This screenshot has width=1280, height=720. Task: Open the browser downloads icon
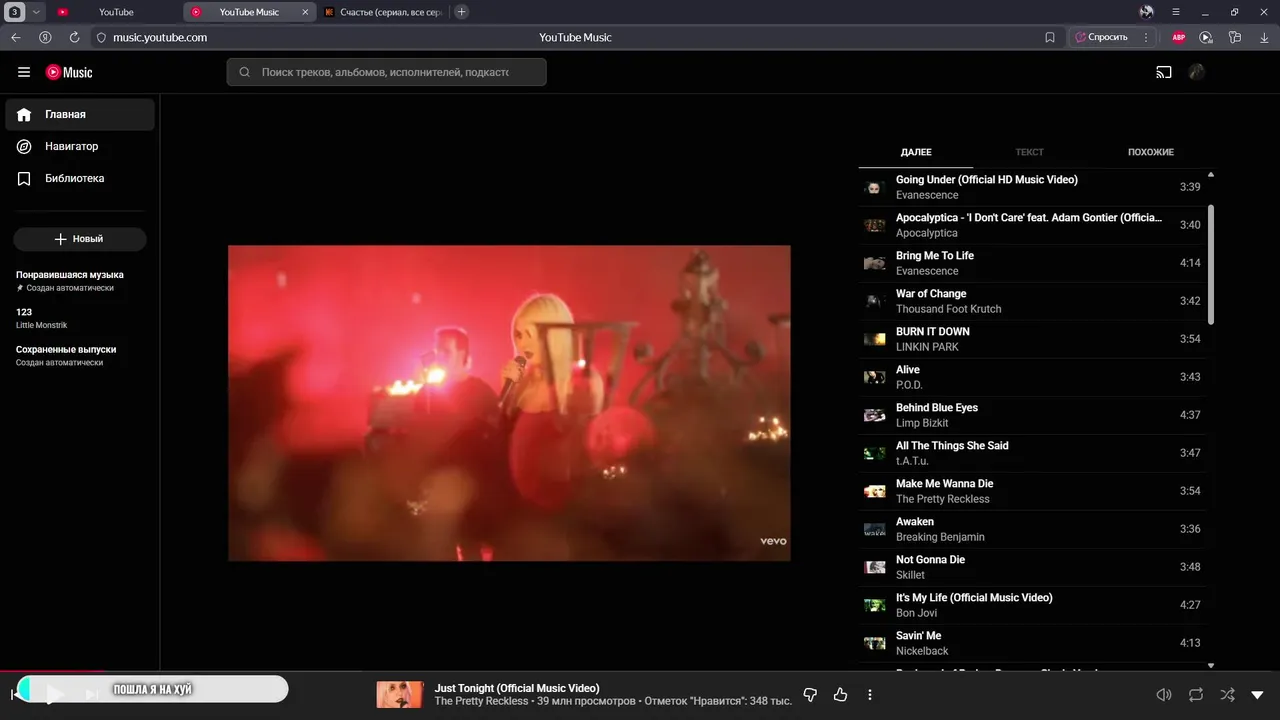pyautogui.click(x=1264, y=37)
